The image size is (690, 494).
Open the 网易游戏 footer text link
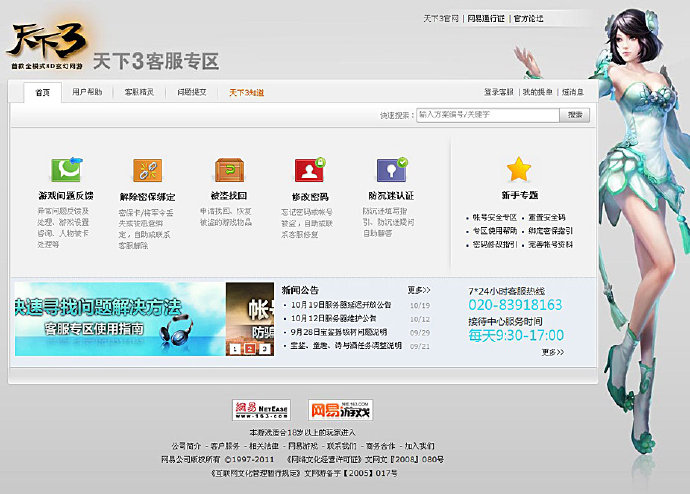coord(303,446)
